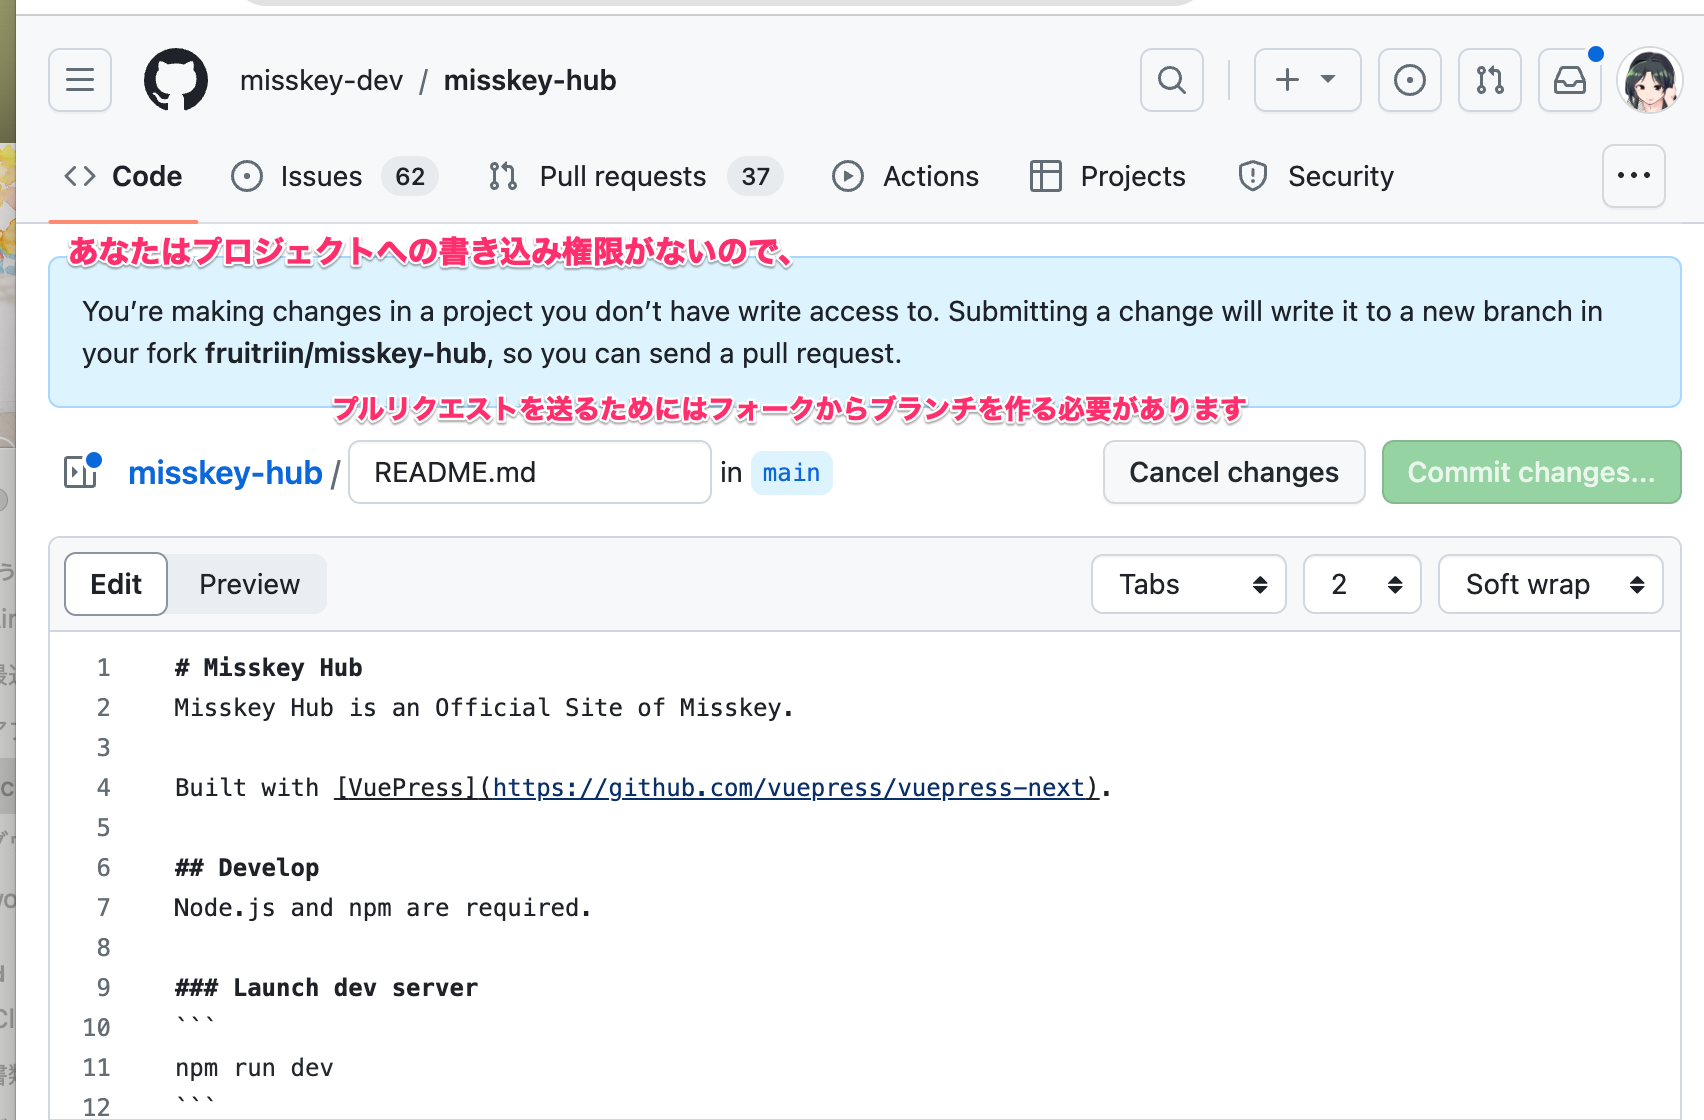The image size is (1704, 1120).
Task: Click the GitHub Octocat logo
Action: pos(176,80)
